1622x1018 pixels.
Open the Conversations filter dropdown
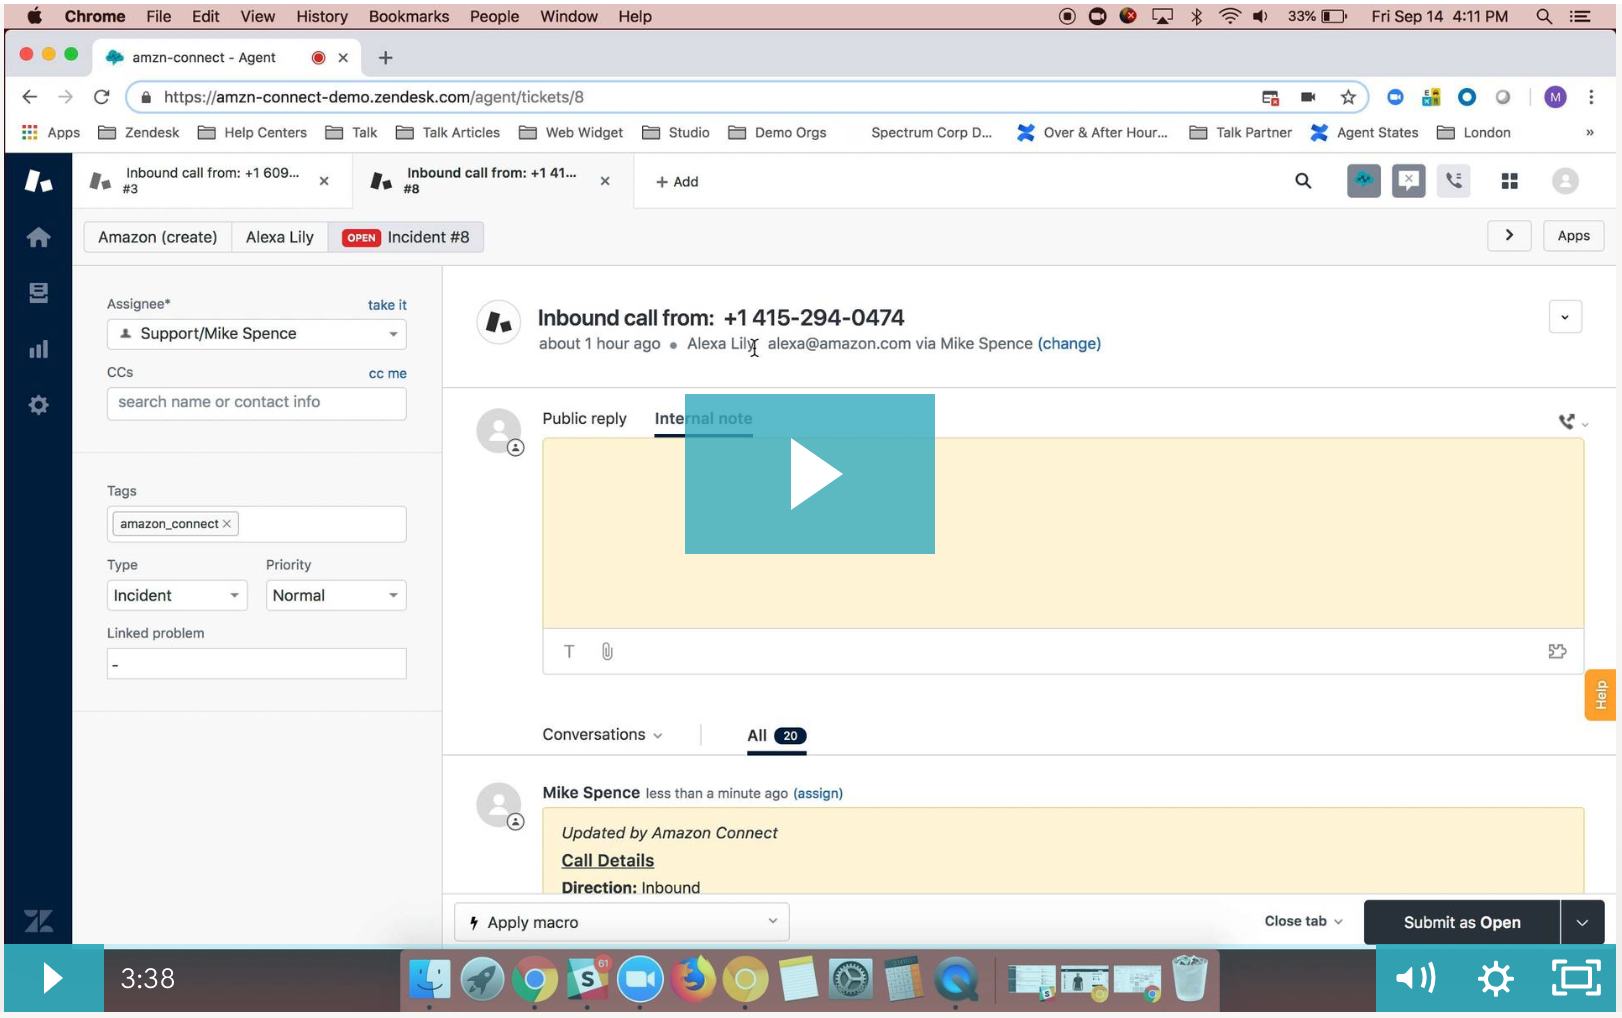coord(601,734)
